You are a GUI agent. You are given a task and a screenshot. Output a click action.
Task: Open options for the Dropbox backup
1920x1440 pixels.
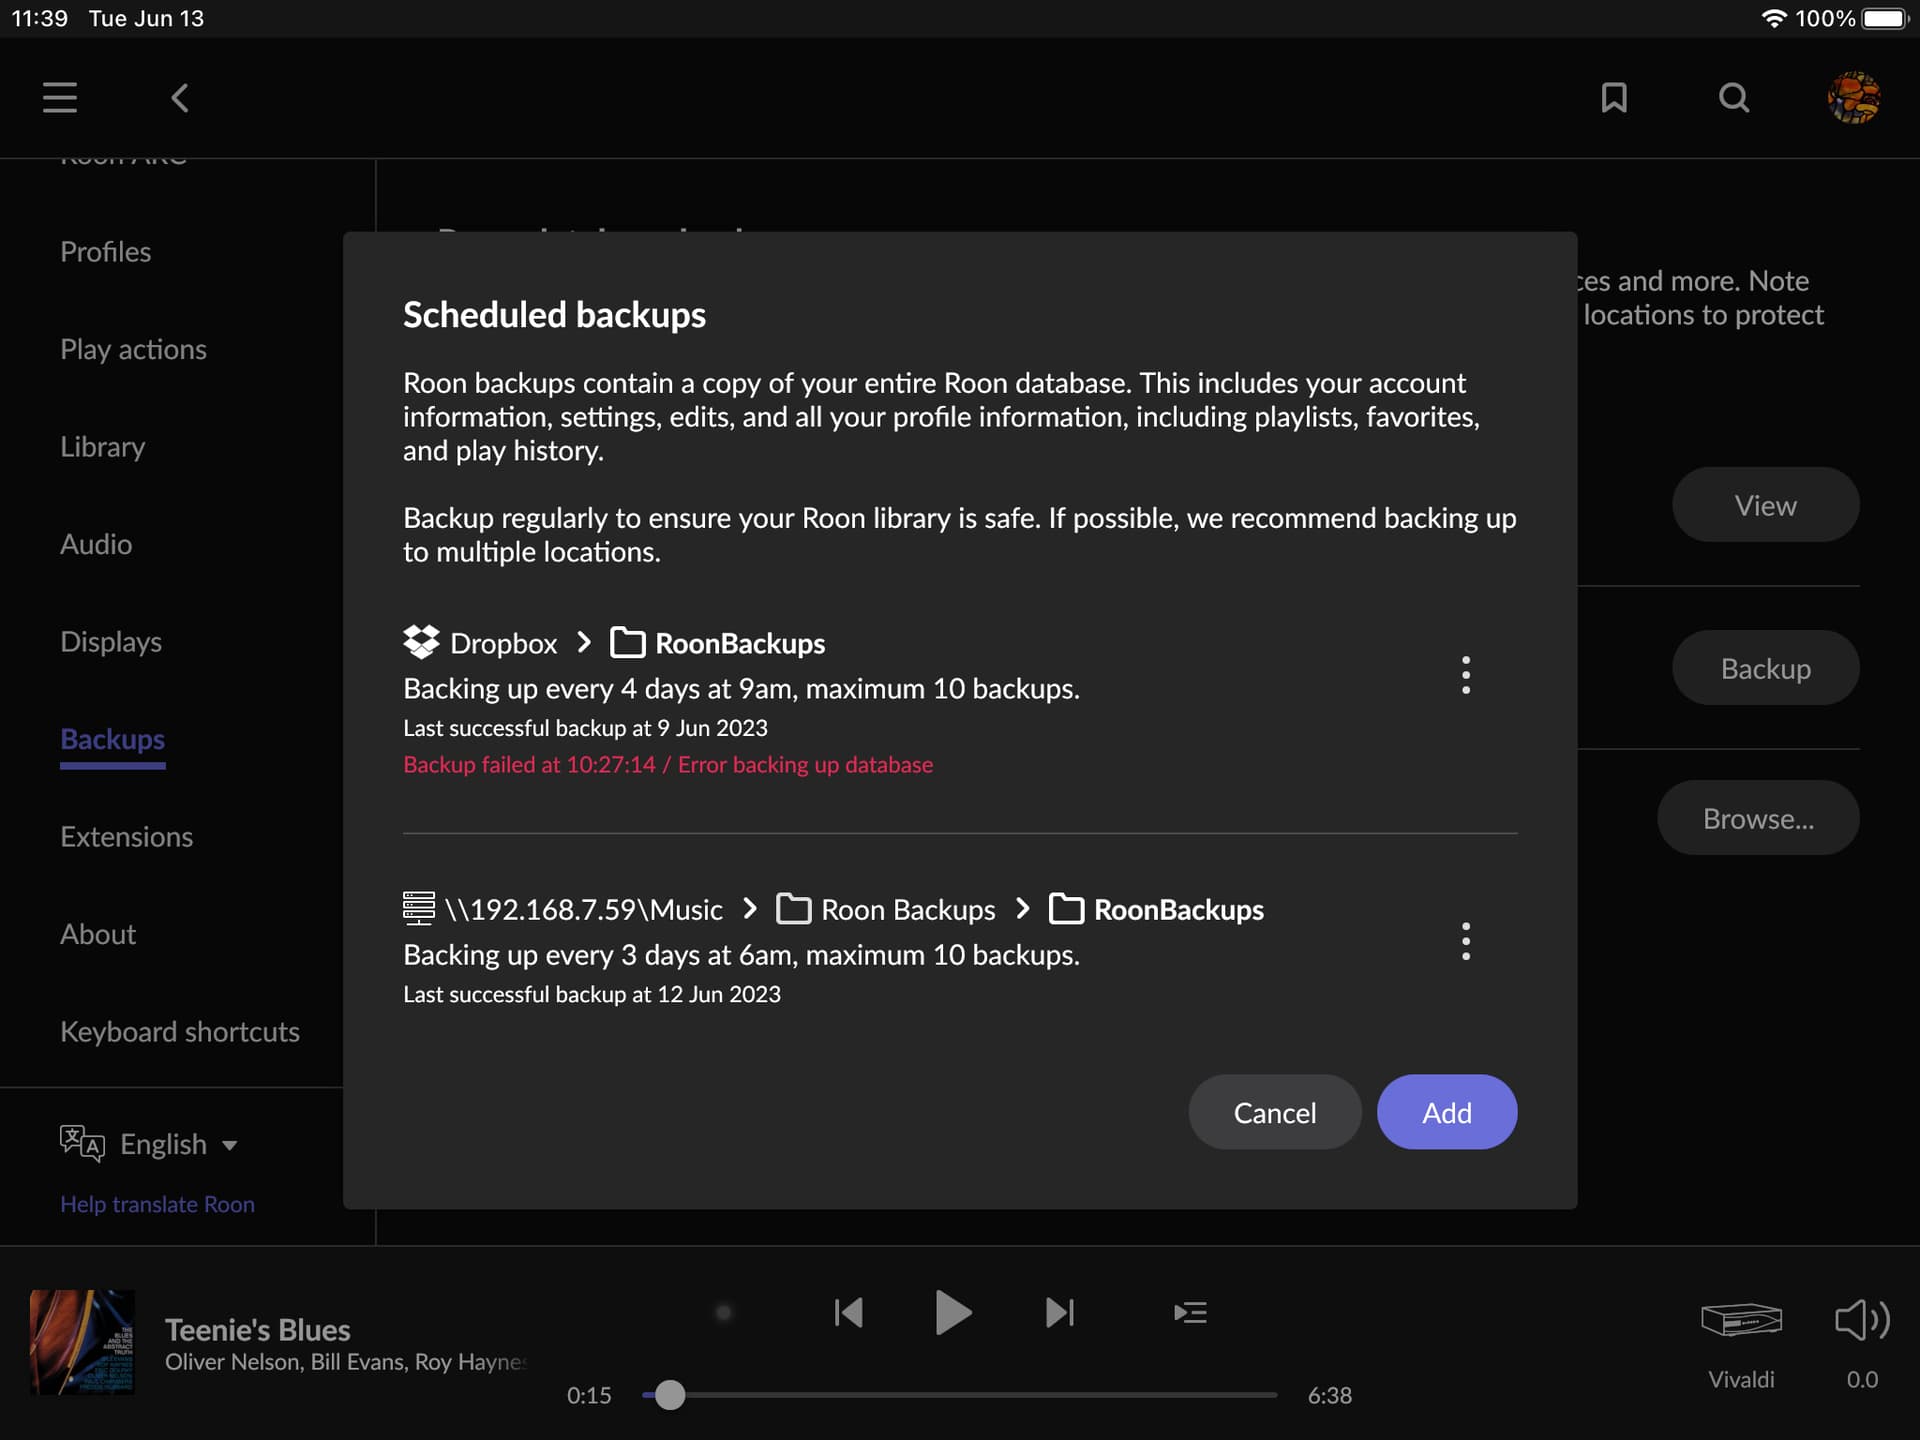(x=1466, y=676)
